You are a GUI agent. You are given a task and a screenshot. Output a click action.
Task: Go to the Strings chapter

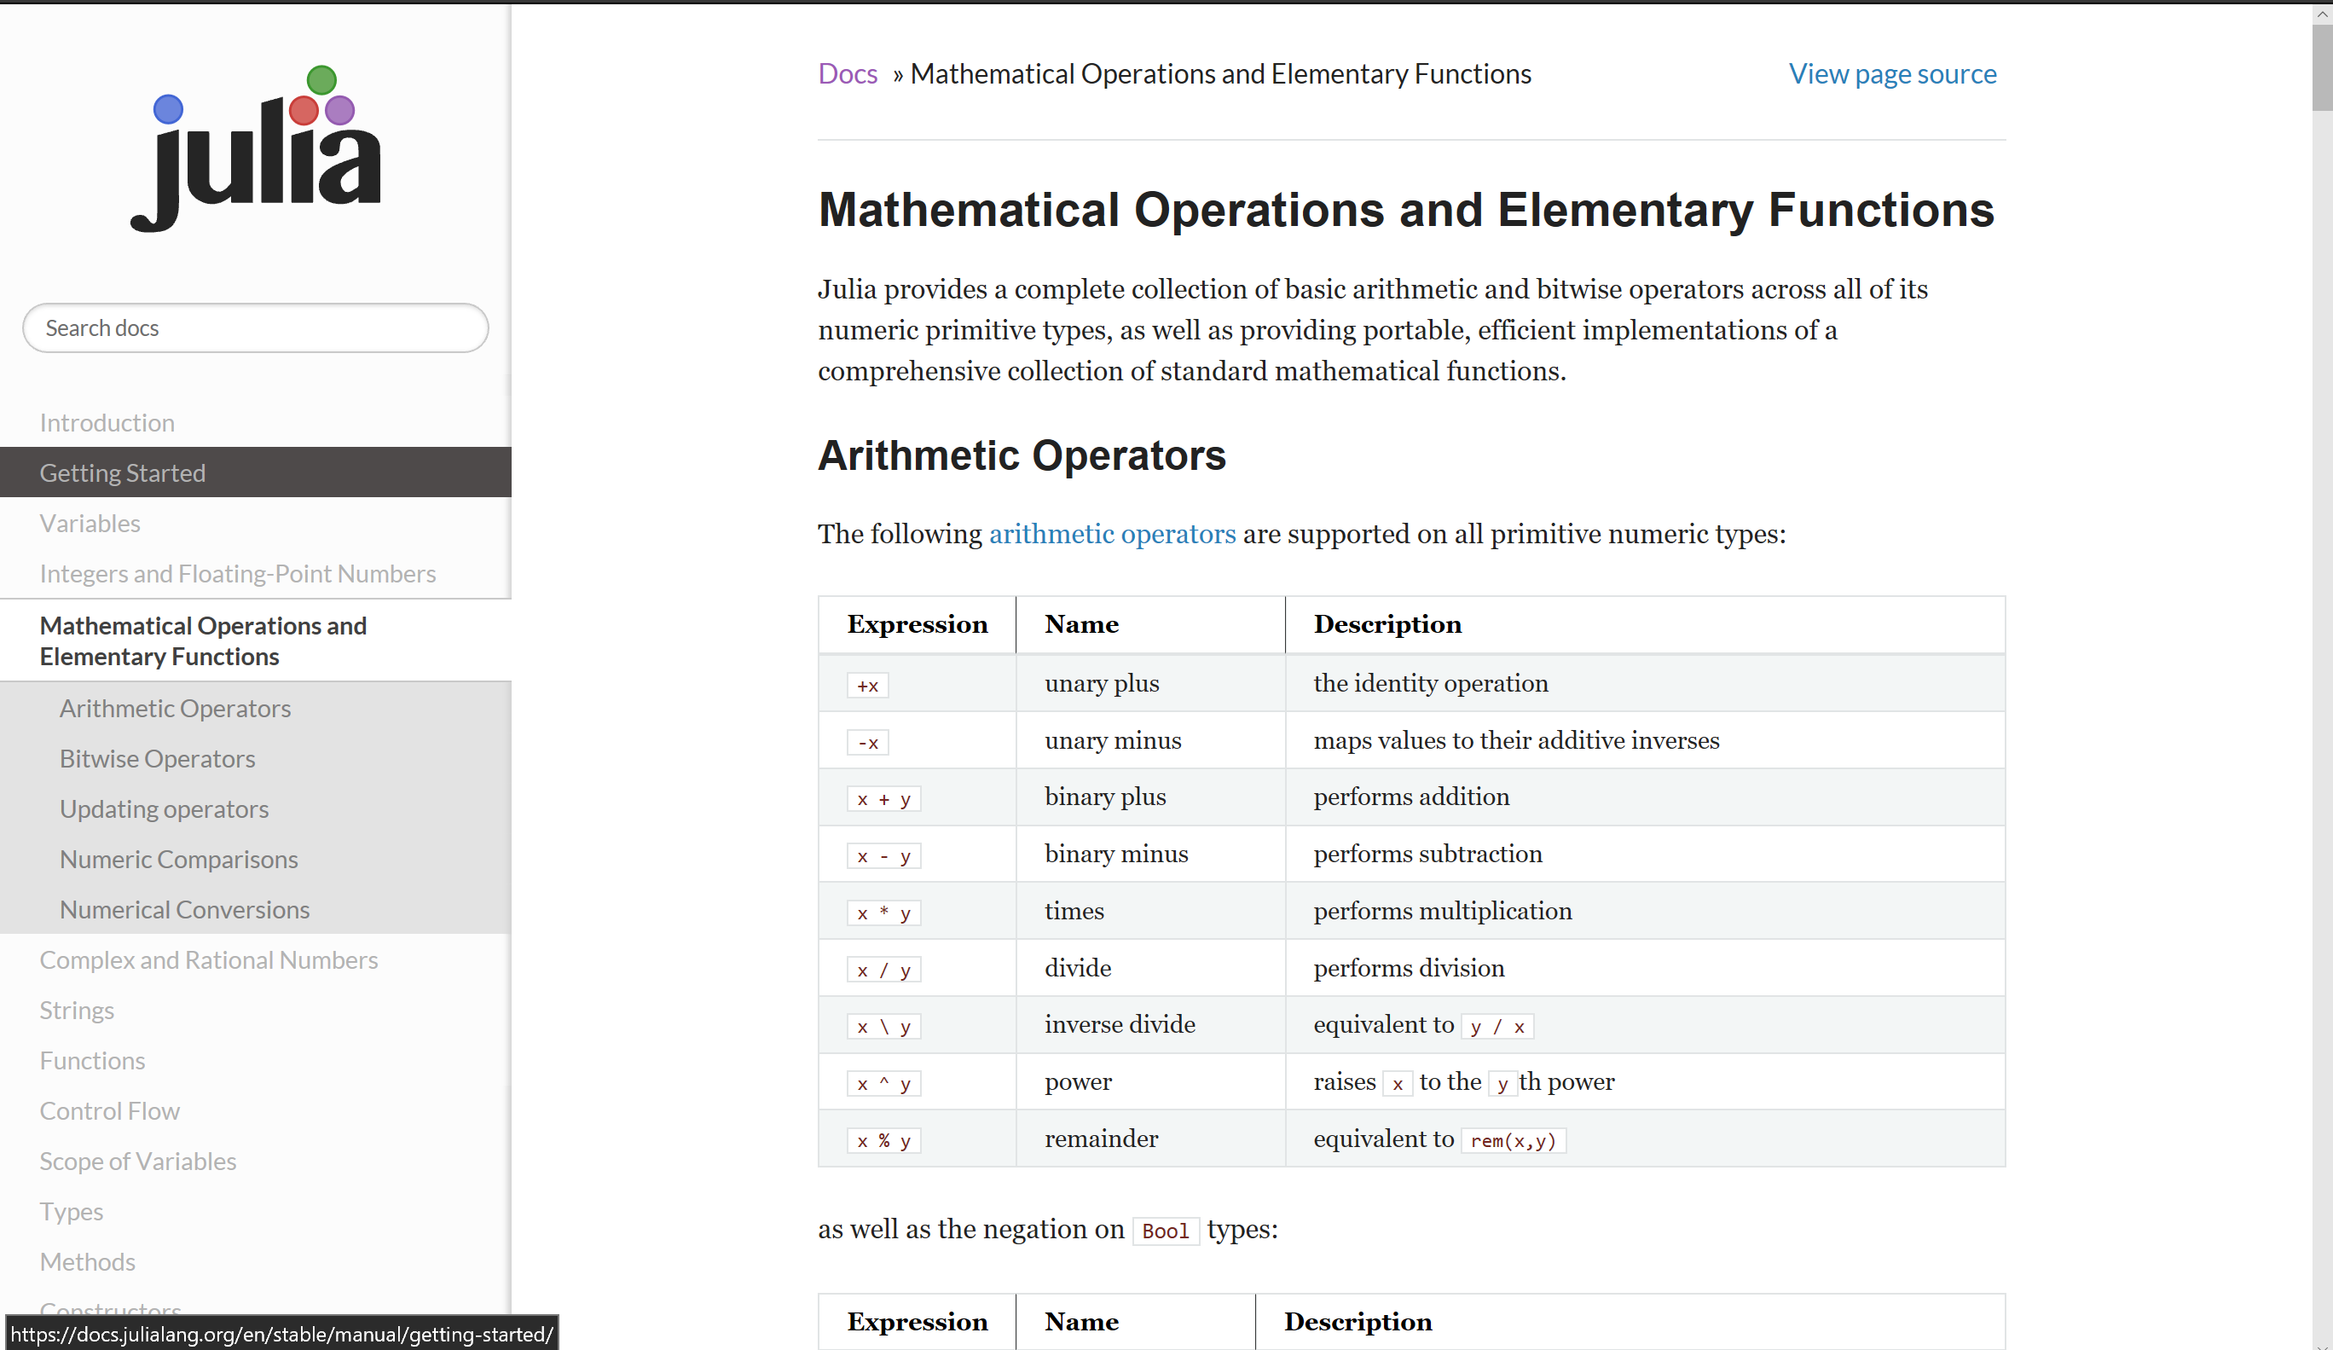(77, 1010)
